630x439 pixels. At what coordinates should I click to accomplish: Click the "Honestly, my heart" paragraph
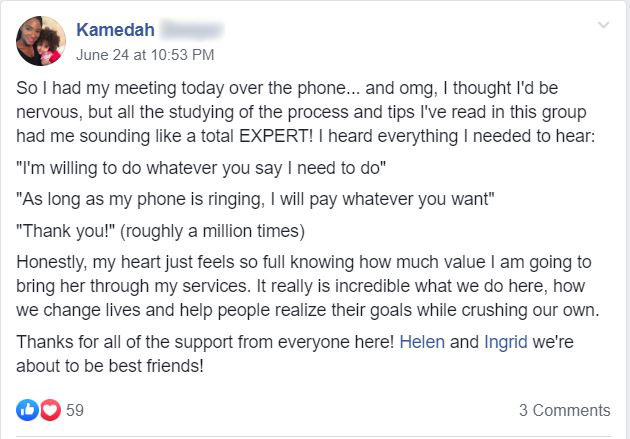[308, 286]
